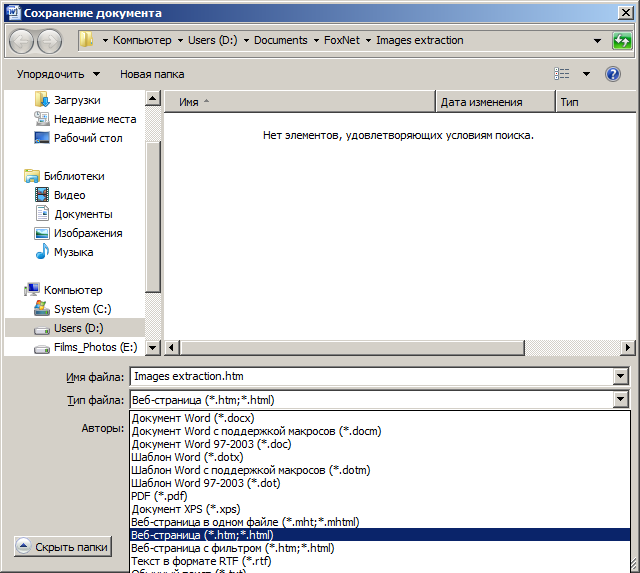Click the Новая папка button
640x573 pixels.
[152, 74]
